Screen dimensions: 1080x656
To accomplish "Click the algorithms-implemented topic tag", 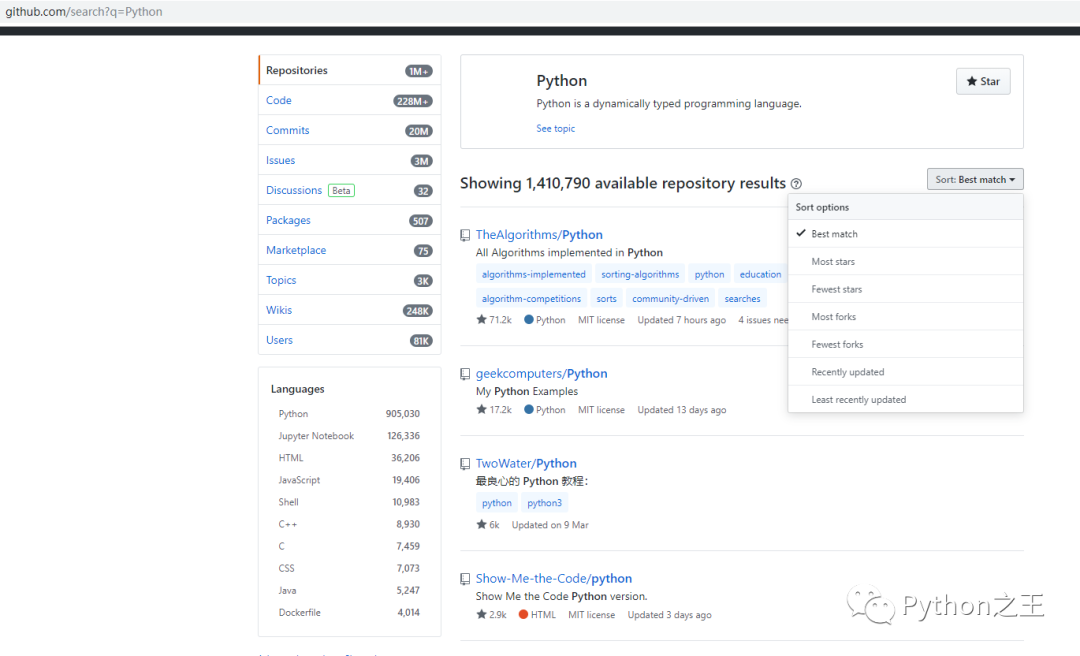I will pyautogui.click(x=534, y=274).
